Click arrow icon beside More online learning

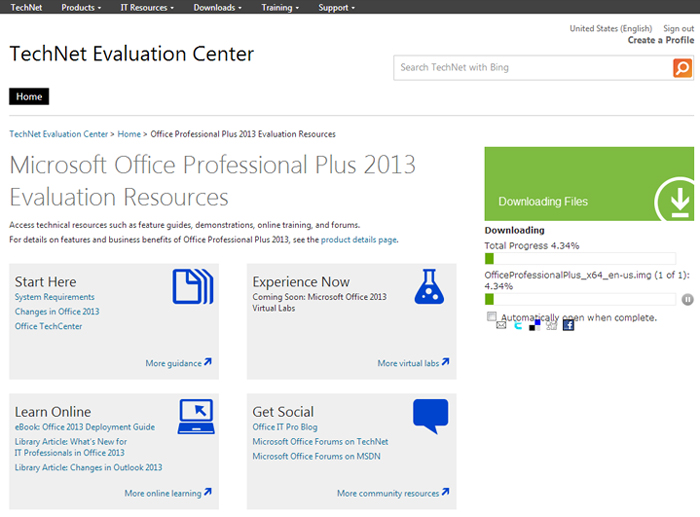pyautogui.click(x=208, y=492)
